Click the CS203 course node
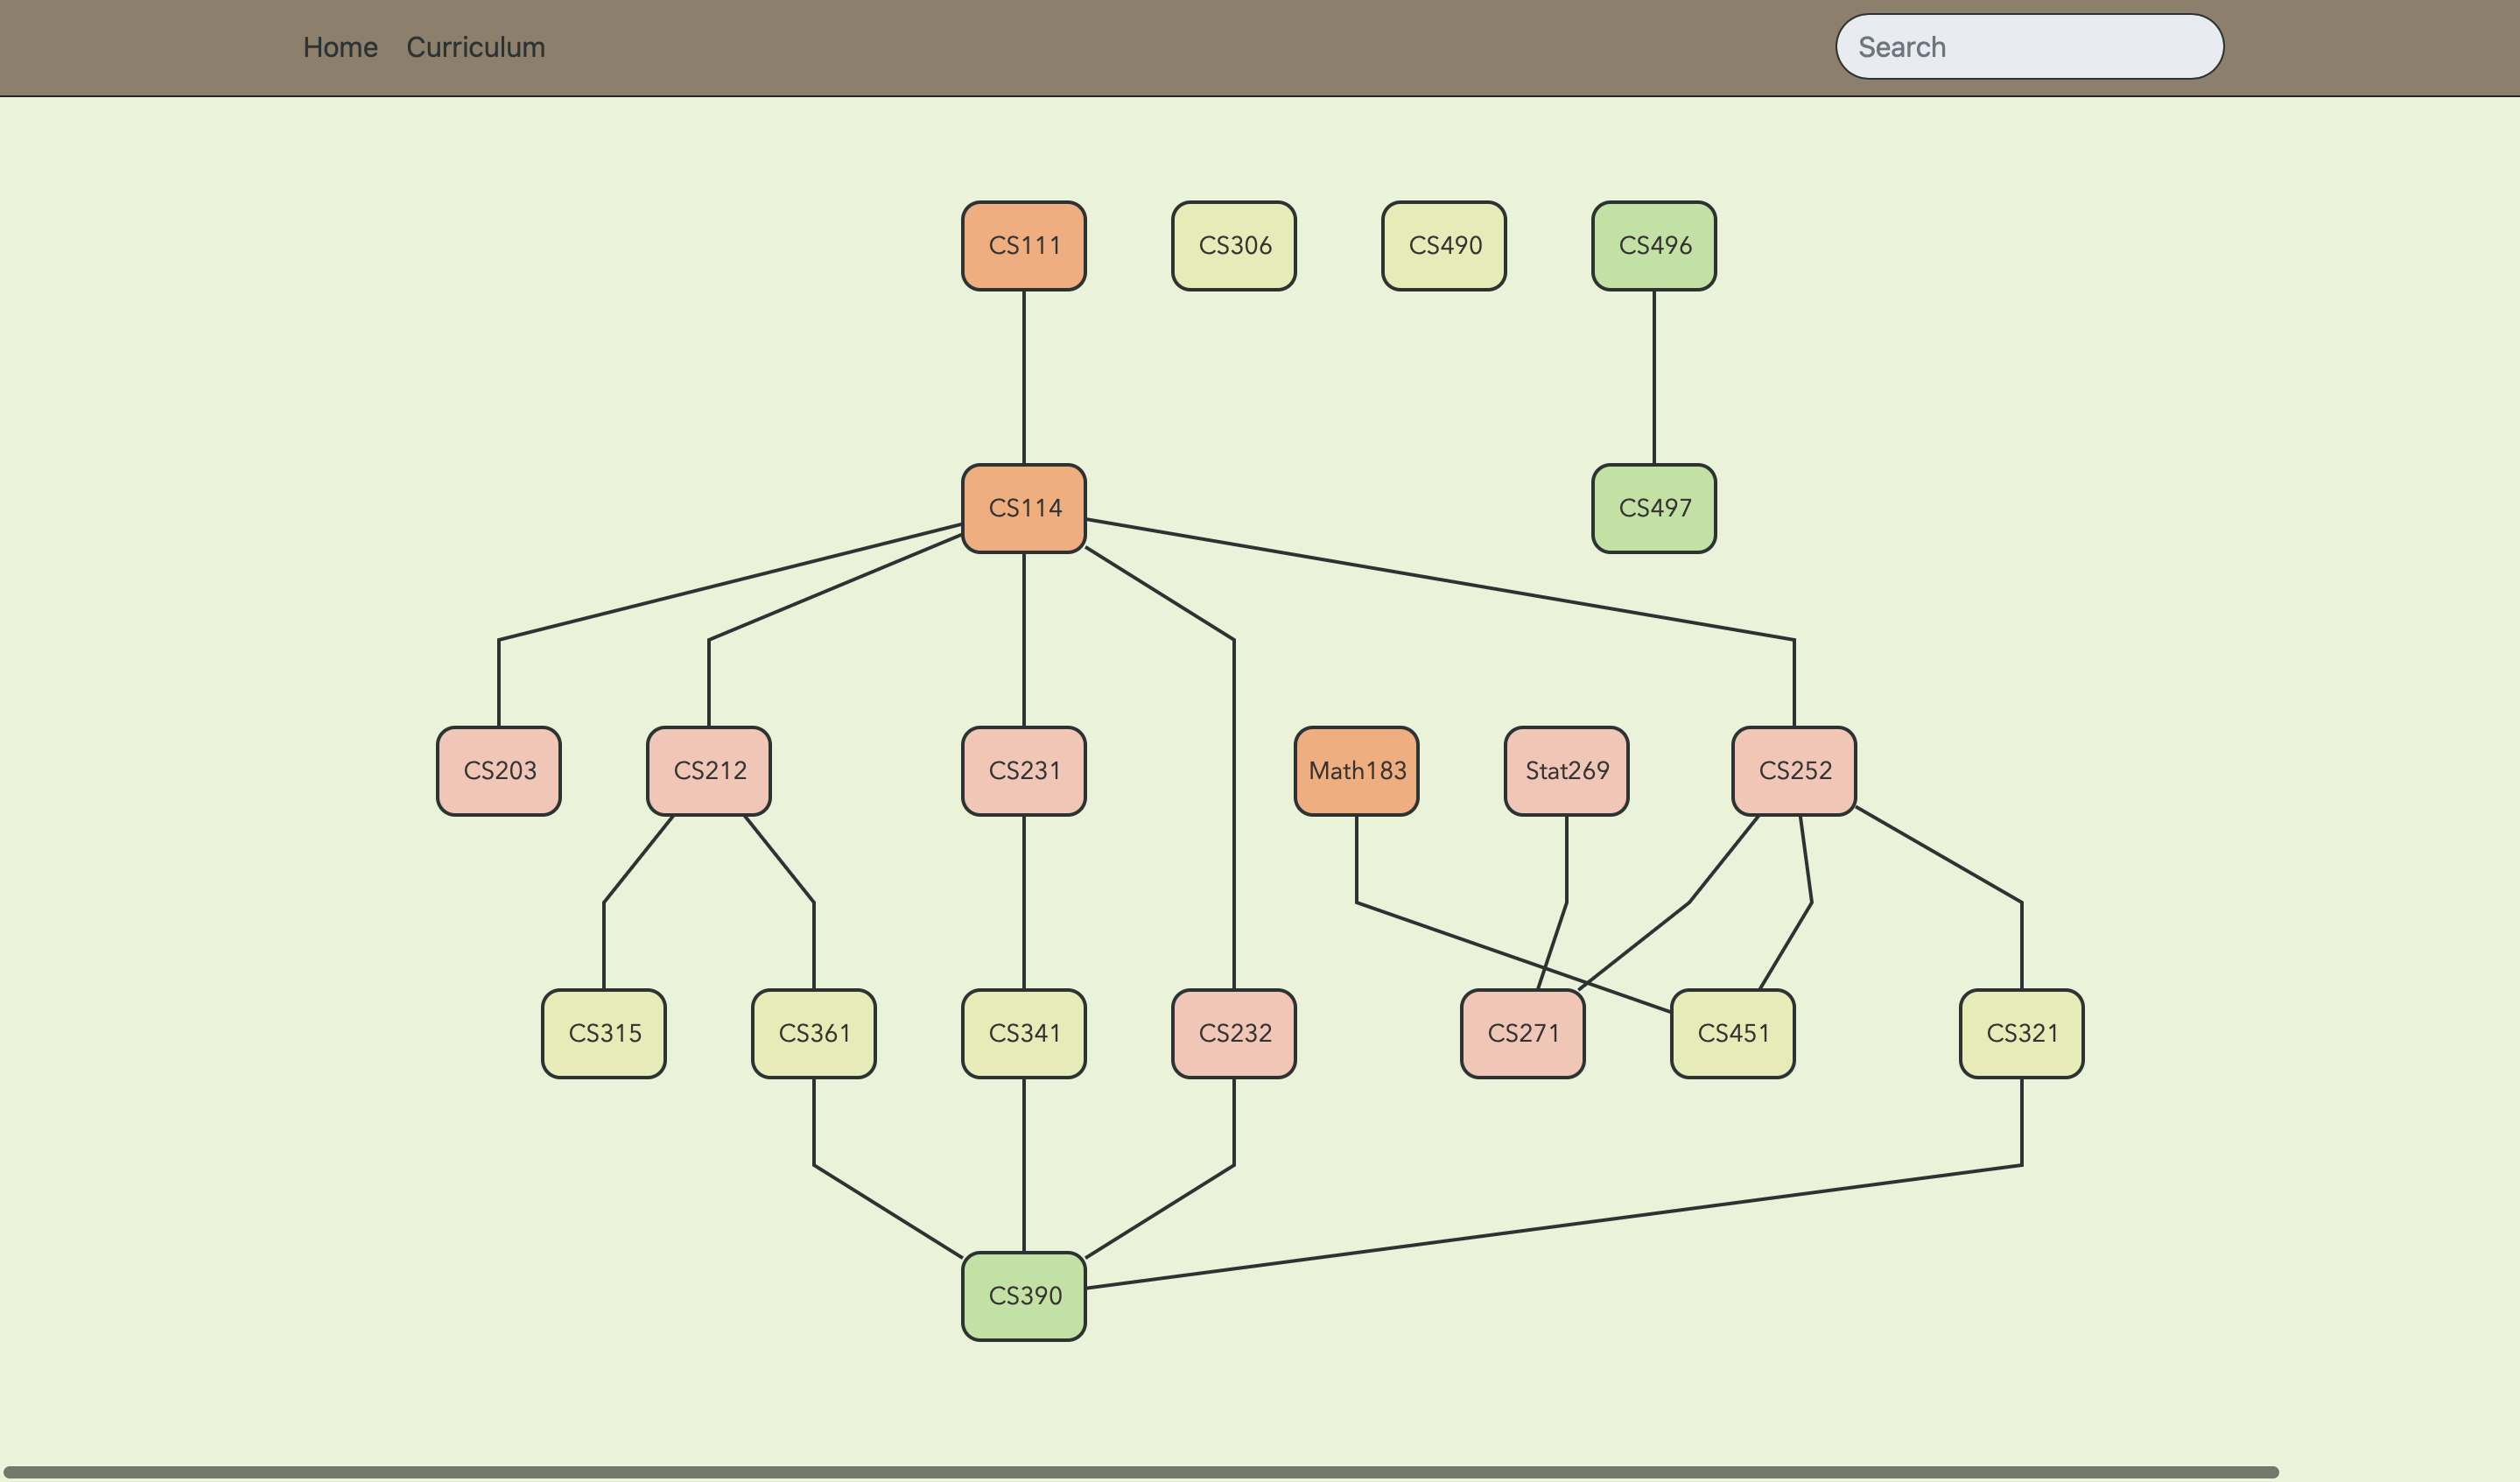Image resolution: width=2520 pixels, height=1482 pixels. click(x=498, y=771)
